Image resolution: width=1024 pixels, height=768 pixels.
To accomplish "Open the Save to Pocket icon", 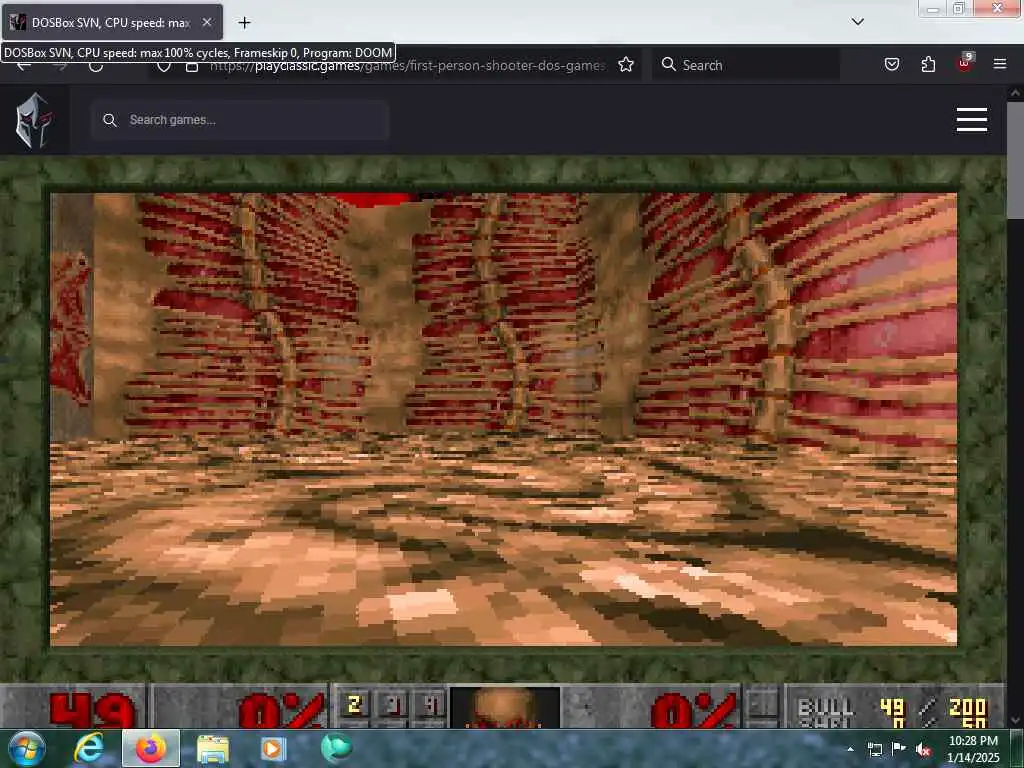I will (x=892, y=65).
